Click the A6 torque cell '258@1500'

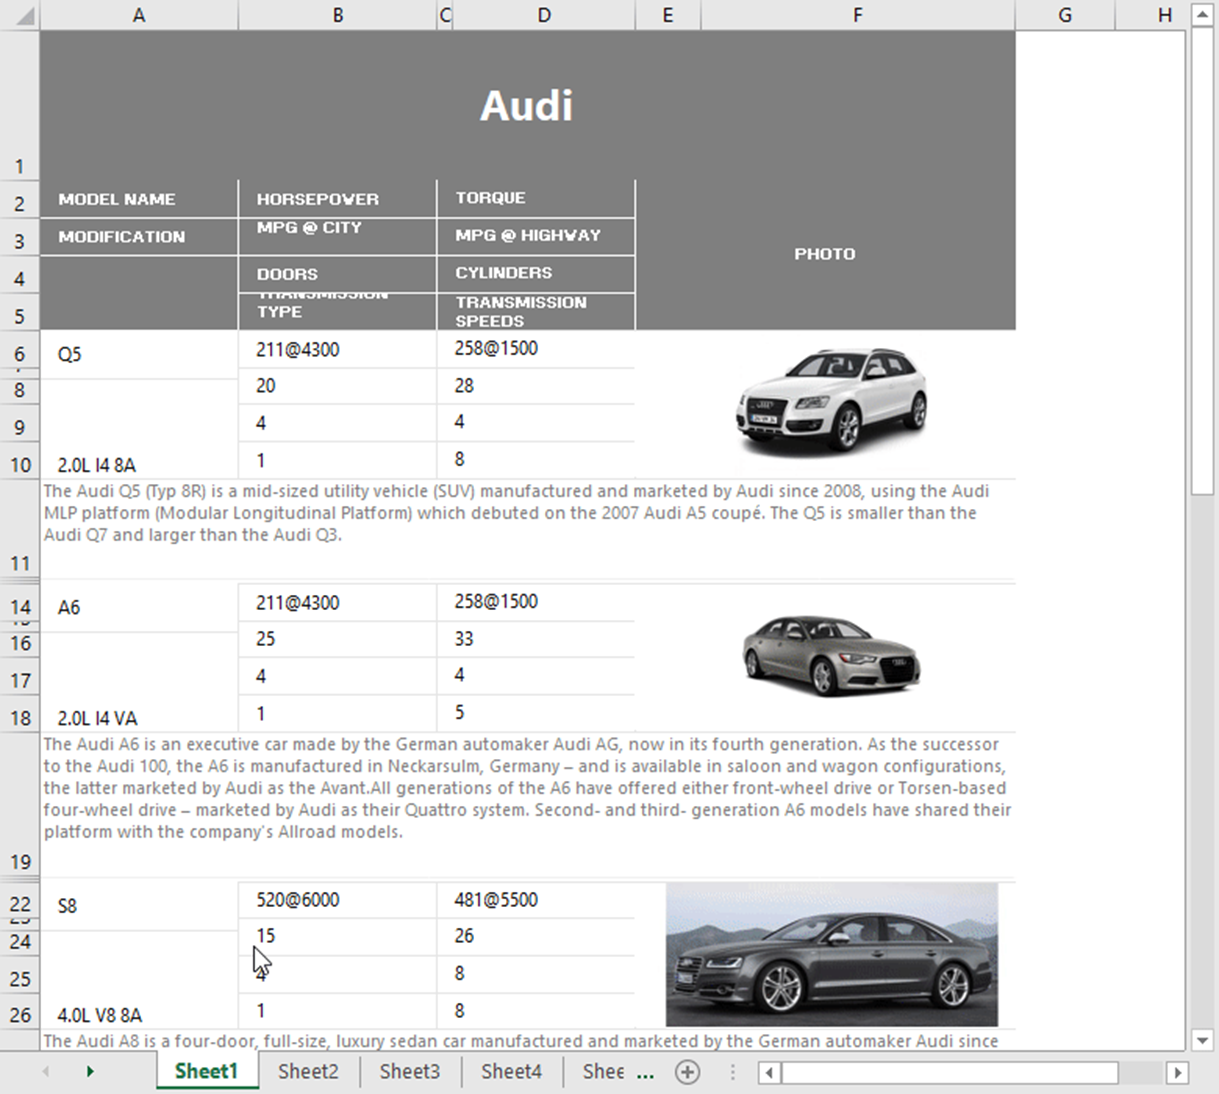pos(536,602)
